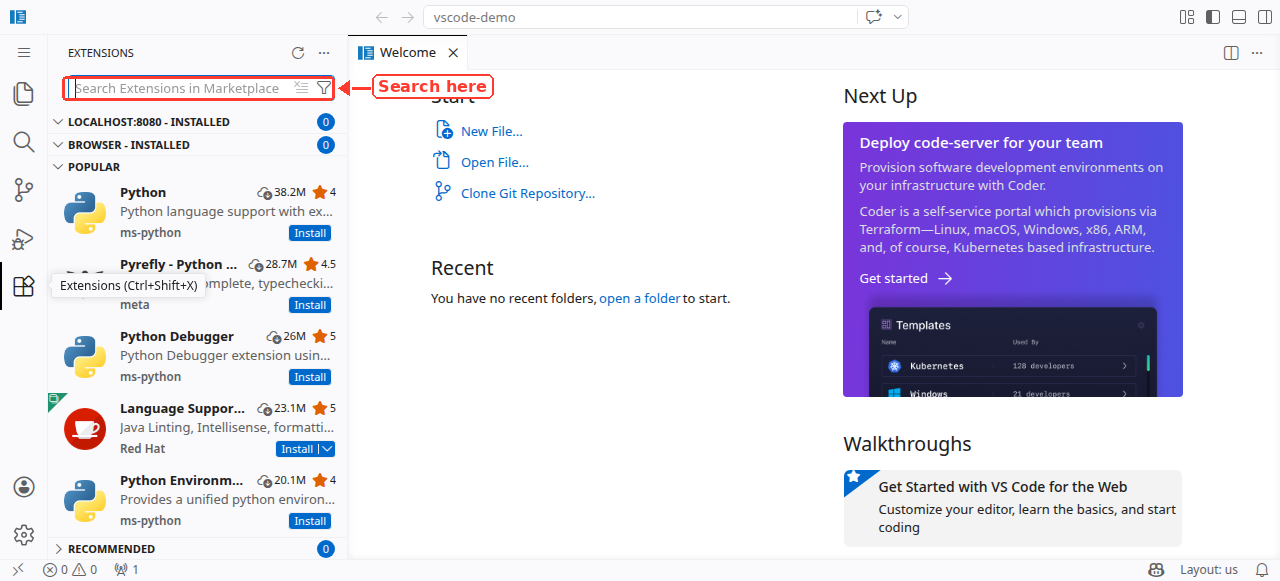This screenshot has width=1280, height=581.
Task: Install the Python Environments extension
Action: pos(310,521)
